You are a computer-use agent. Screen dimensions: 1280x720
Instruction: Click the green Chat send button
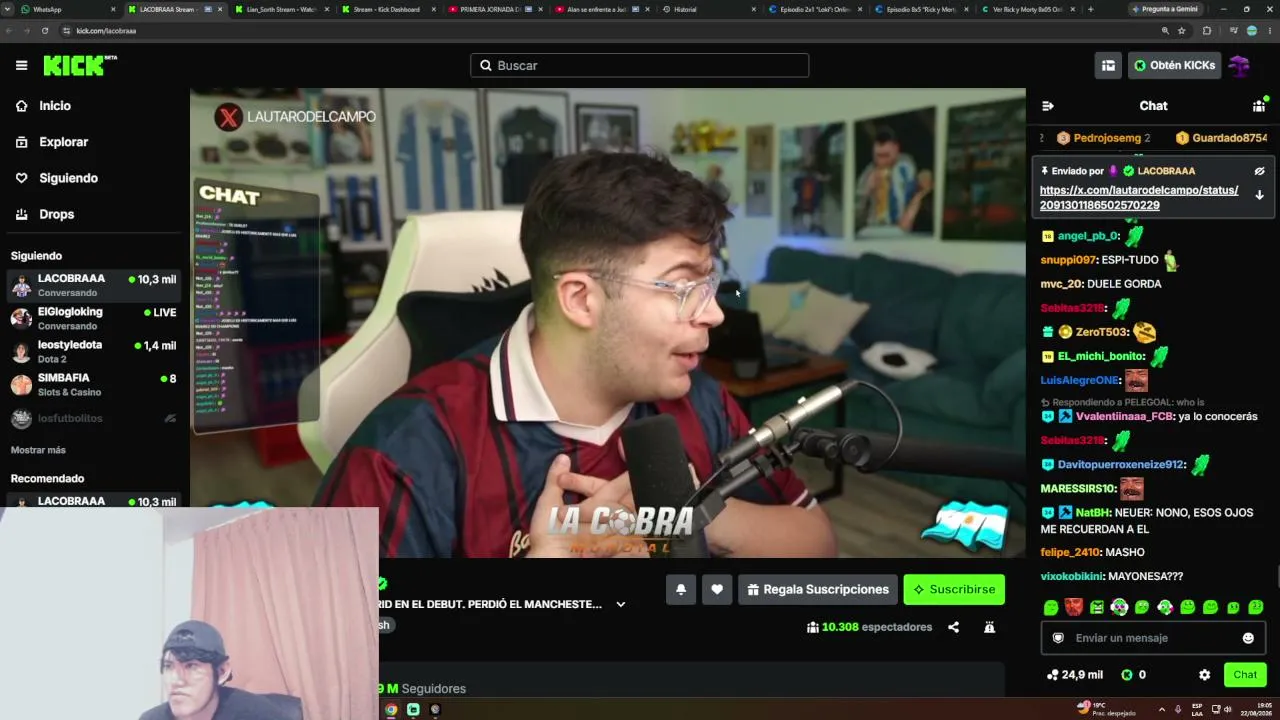click(x=1245, y=675)
